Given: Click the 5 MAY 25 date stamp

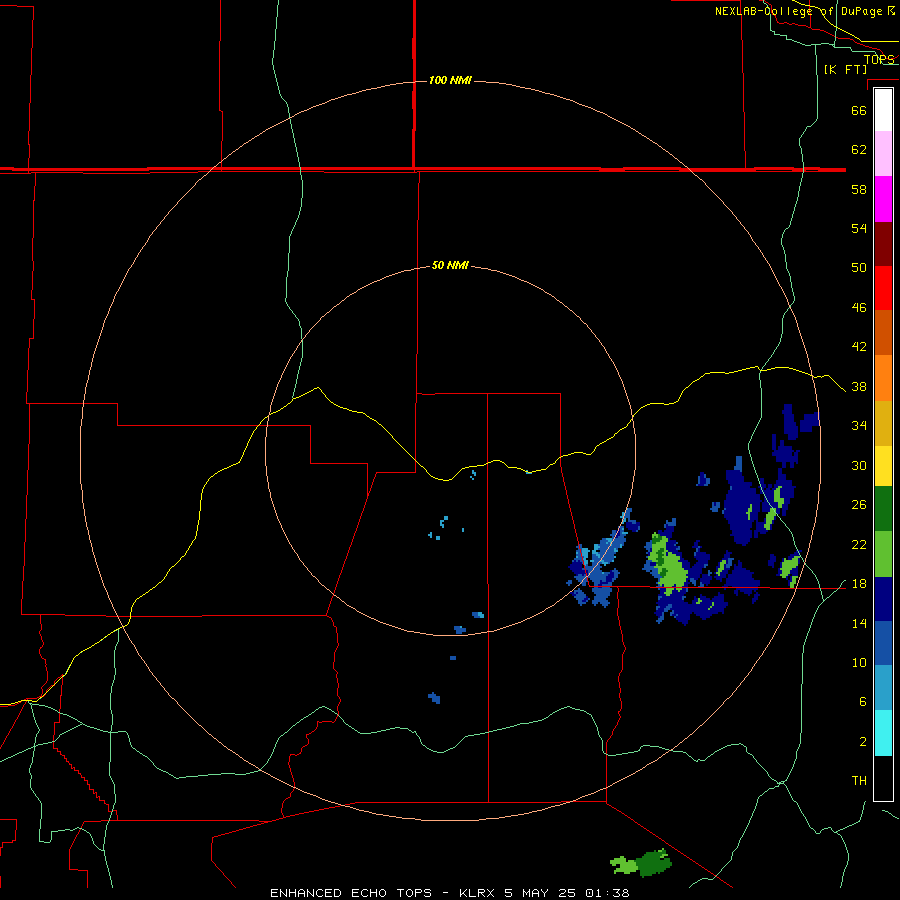Looking at the screenshot, I should 540,893.
